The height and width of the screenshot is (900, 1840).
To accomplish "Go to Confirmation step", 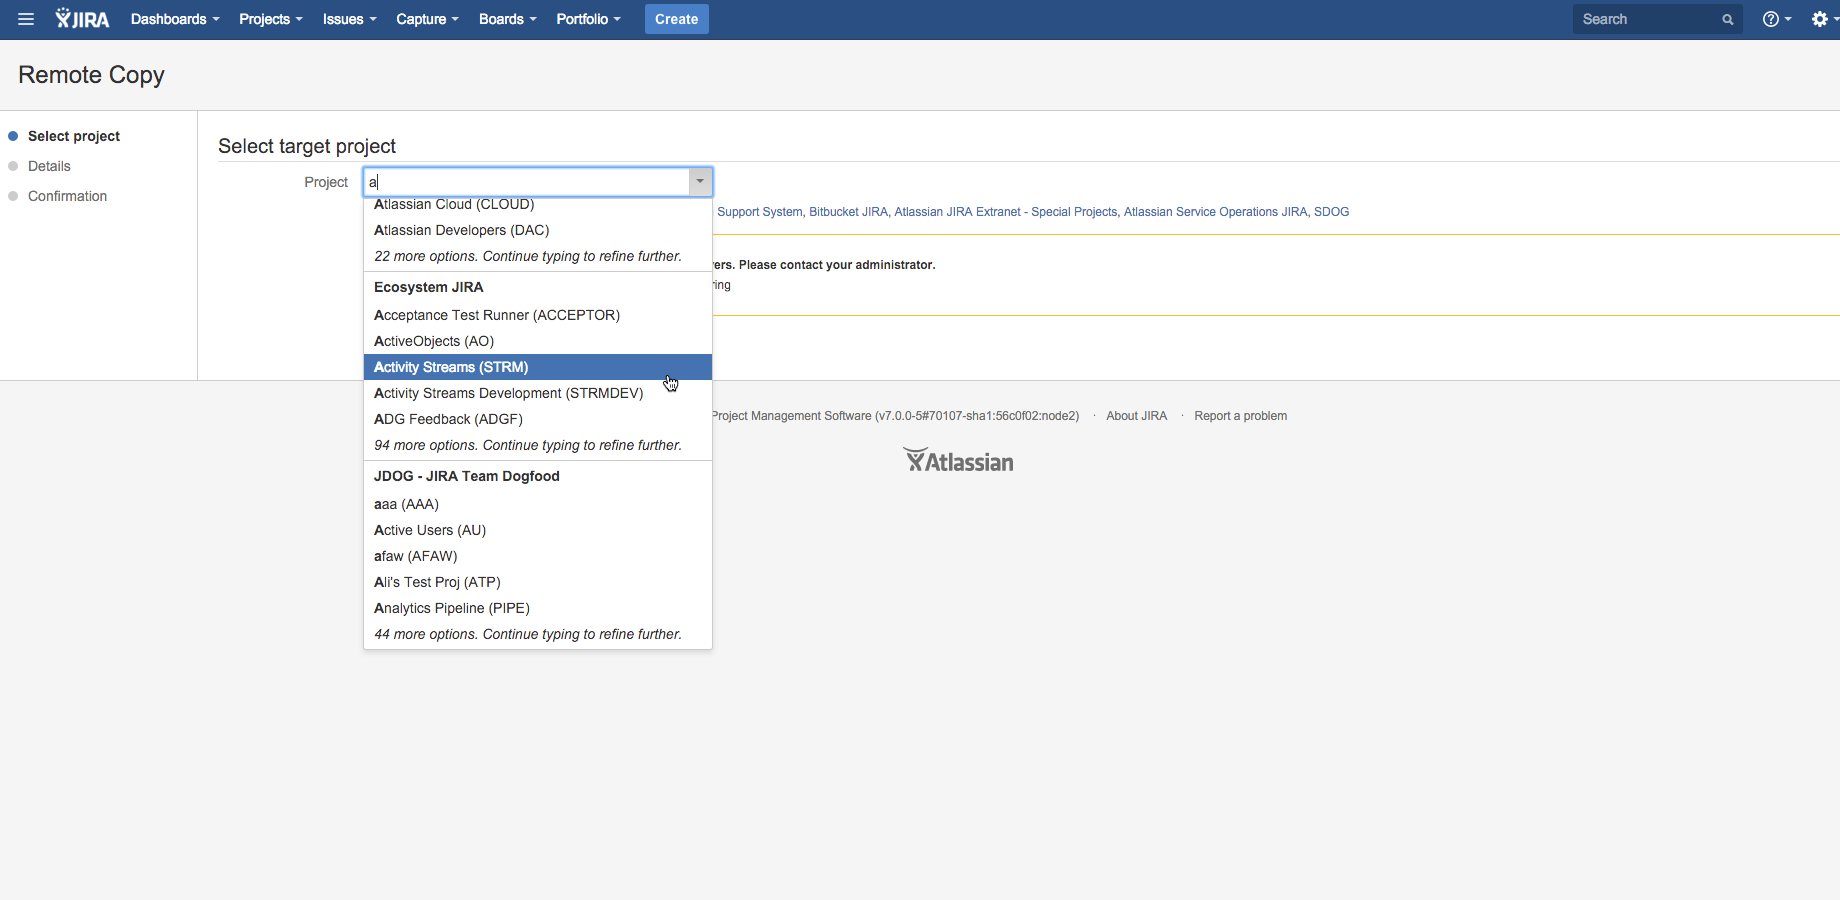I will pos(67,196).
